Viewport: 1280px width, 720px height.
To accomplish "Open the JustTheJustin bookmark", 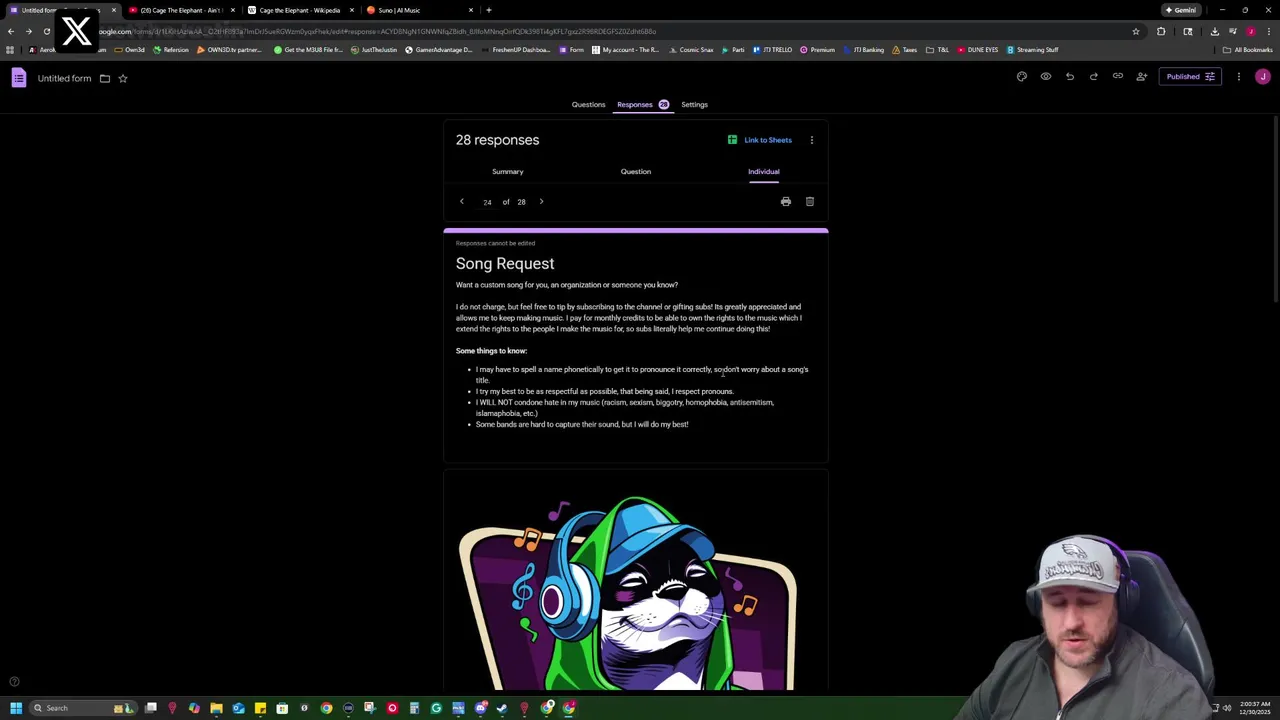I will coord(373,50).
